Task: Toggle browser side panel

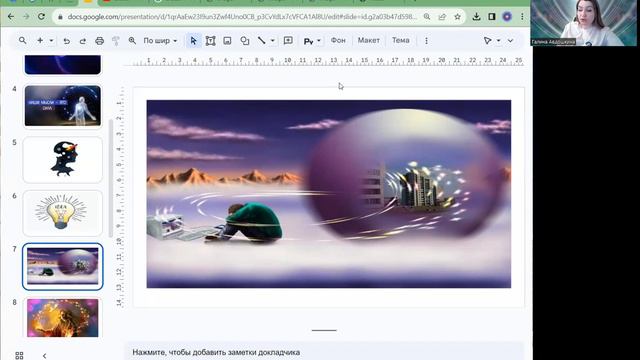Action: coord(492,17)
